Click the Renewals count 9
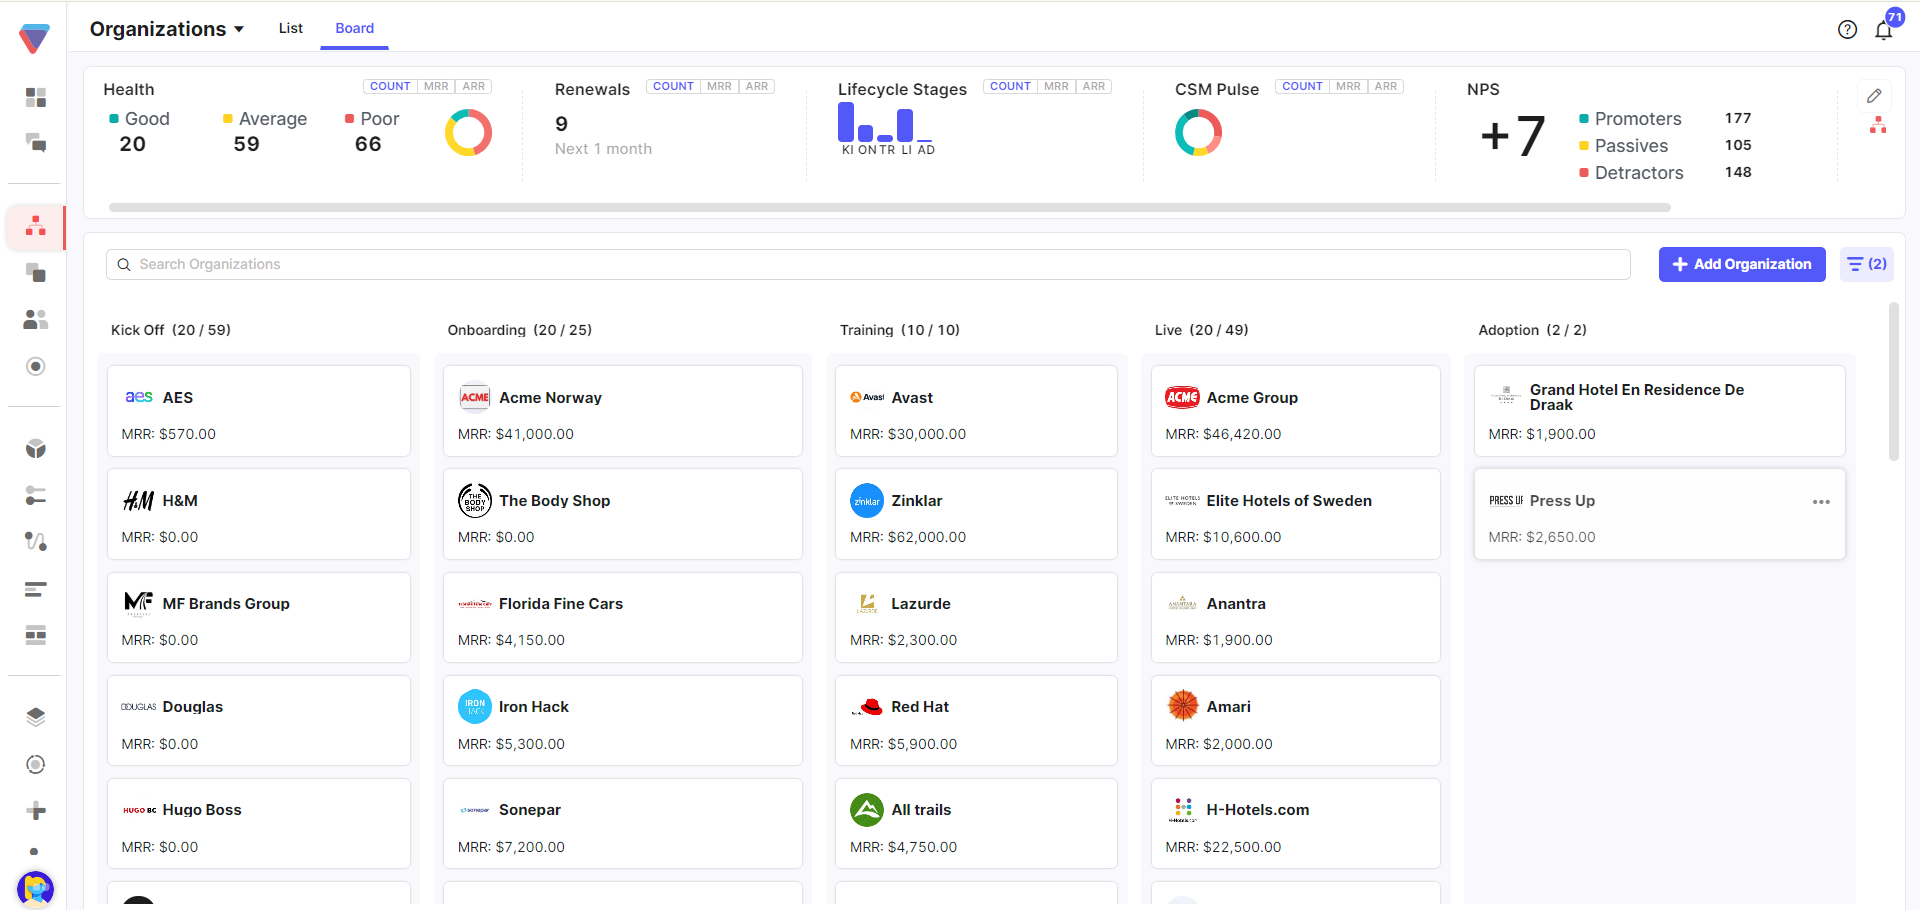 pyautogui.click(x=561, y=124)
